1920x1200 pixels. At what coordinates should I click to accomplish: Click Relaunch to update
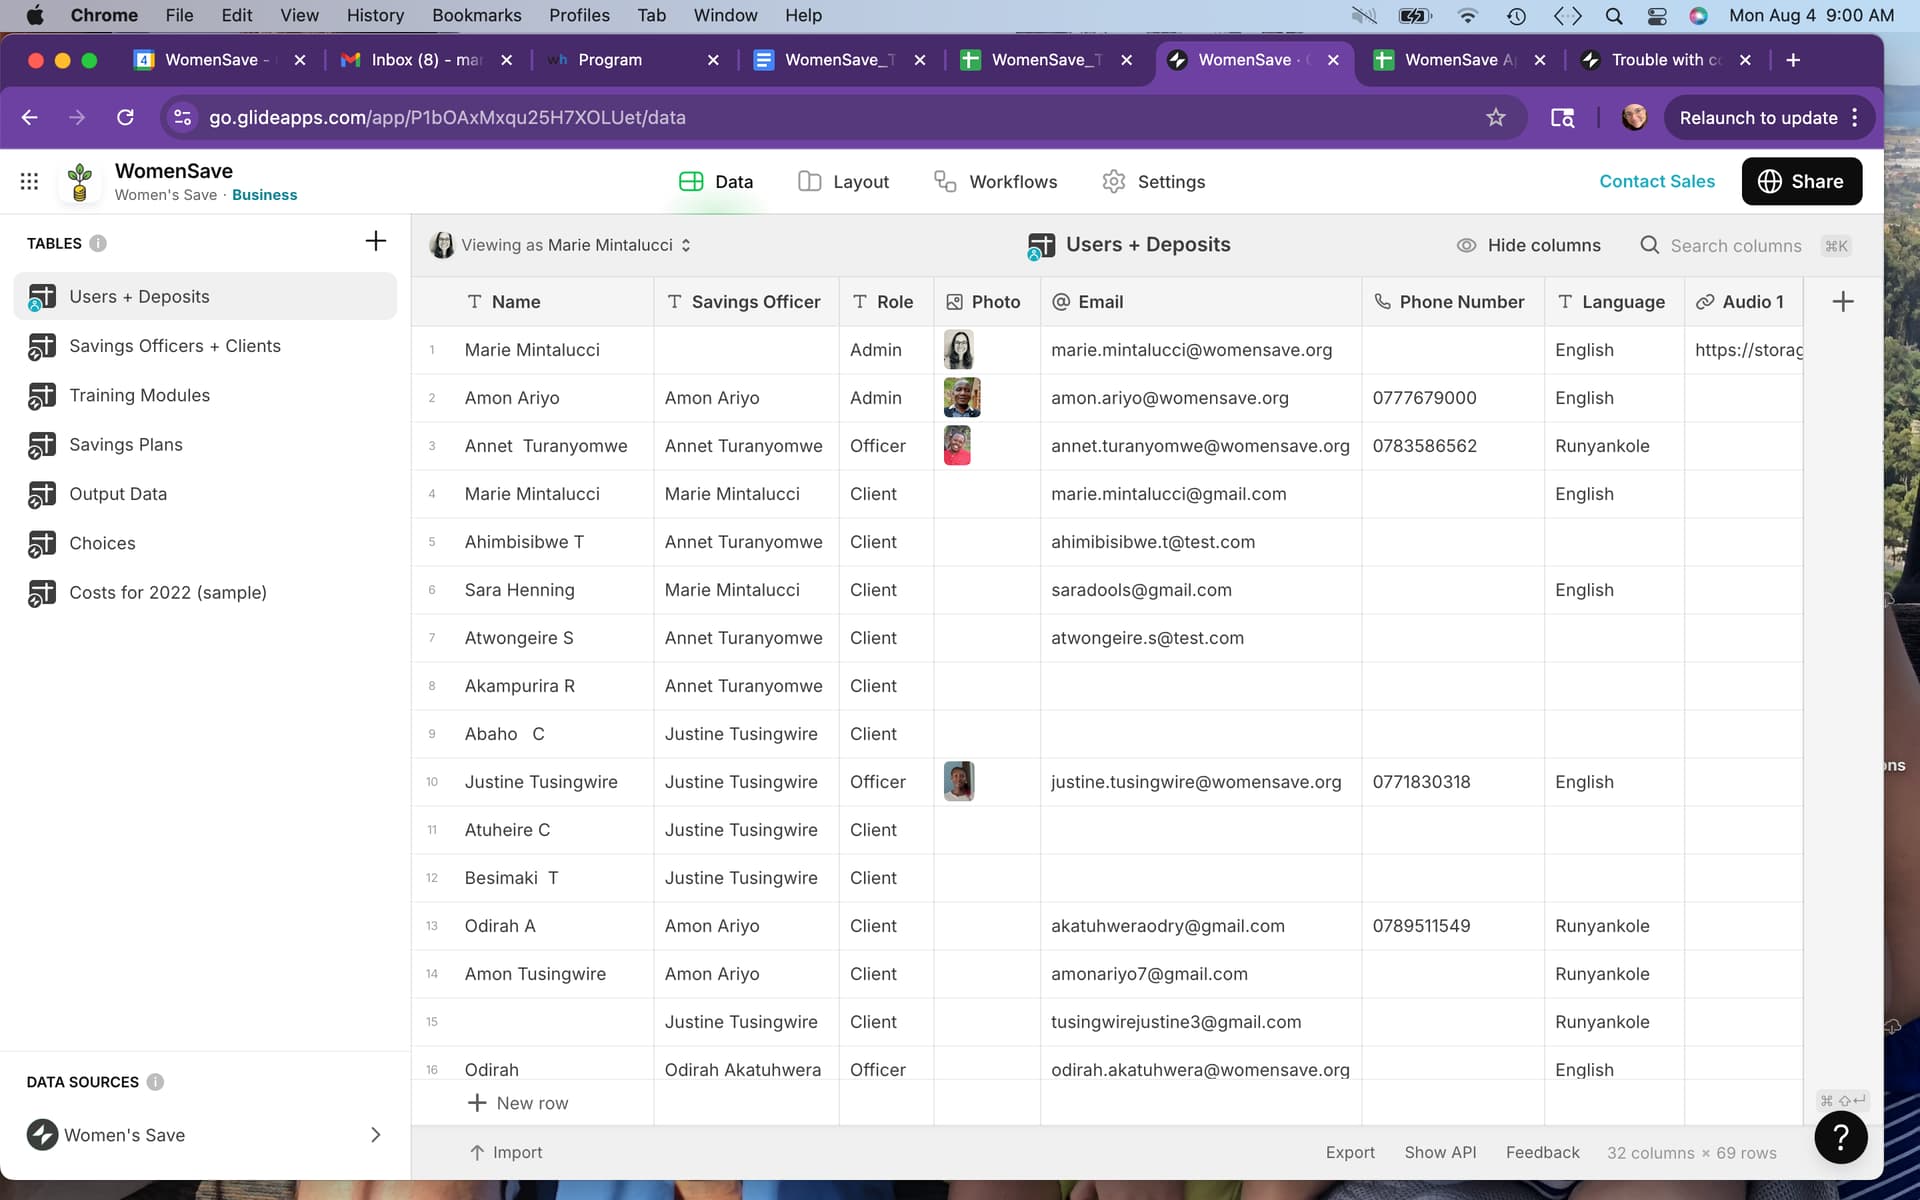[x=1758, y=118]
